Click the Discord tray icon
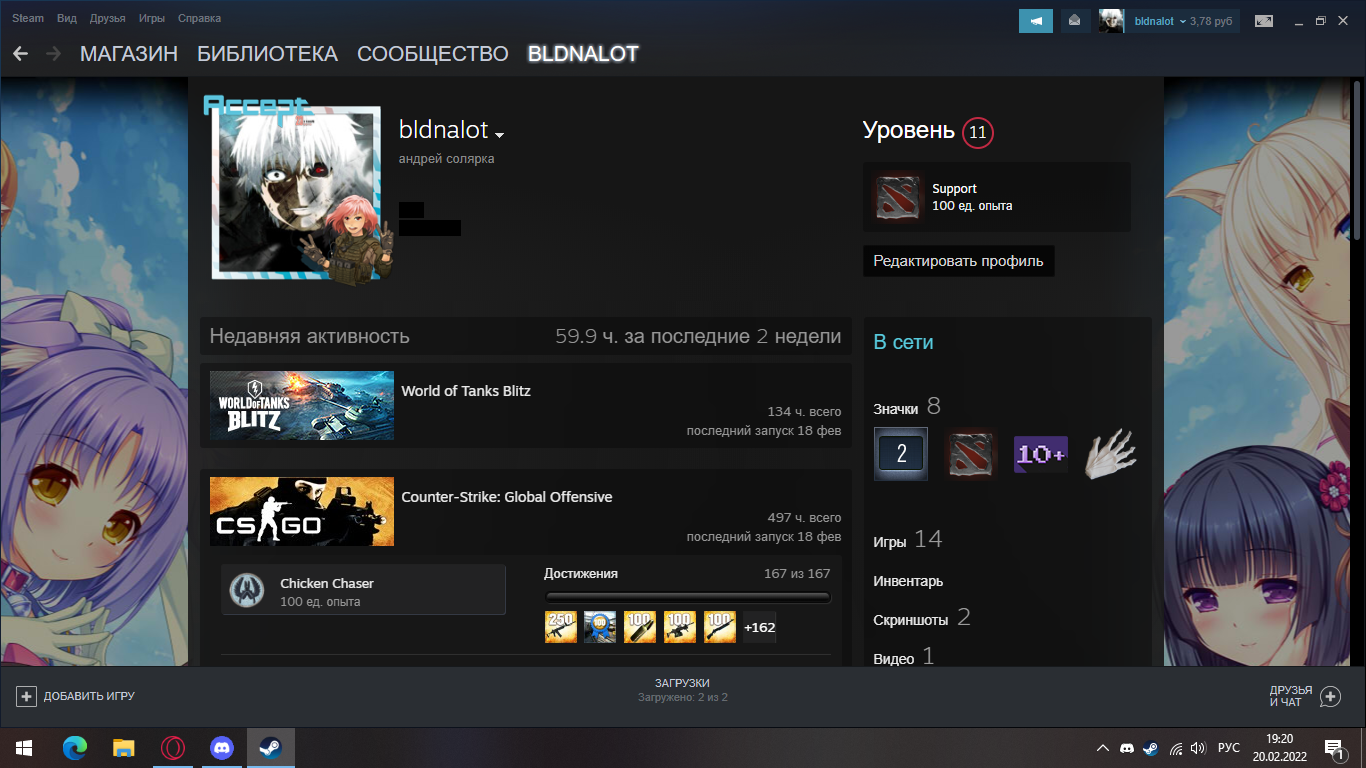Screen dimensions: 1366x768 click(x=1127, y=748)
